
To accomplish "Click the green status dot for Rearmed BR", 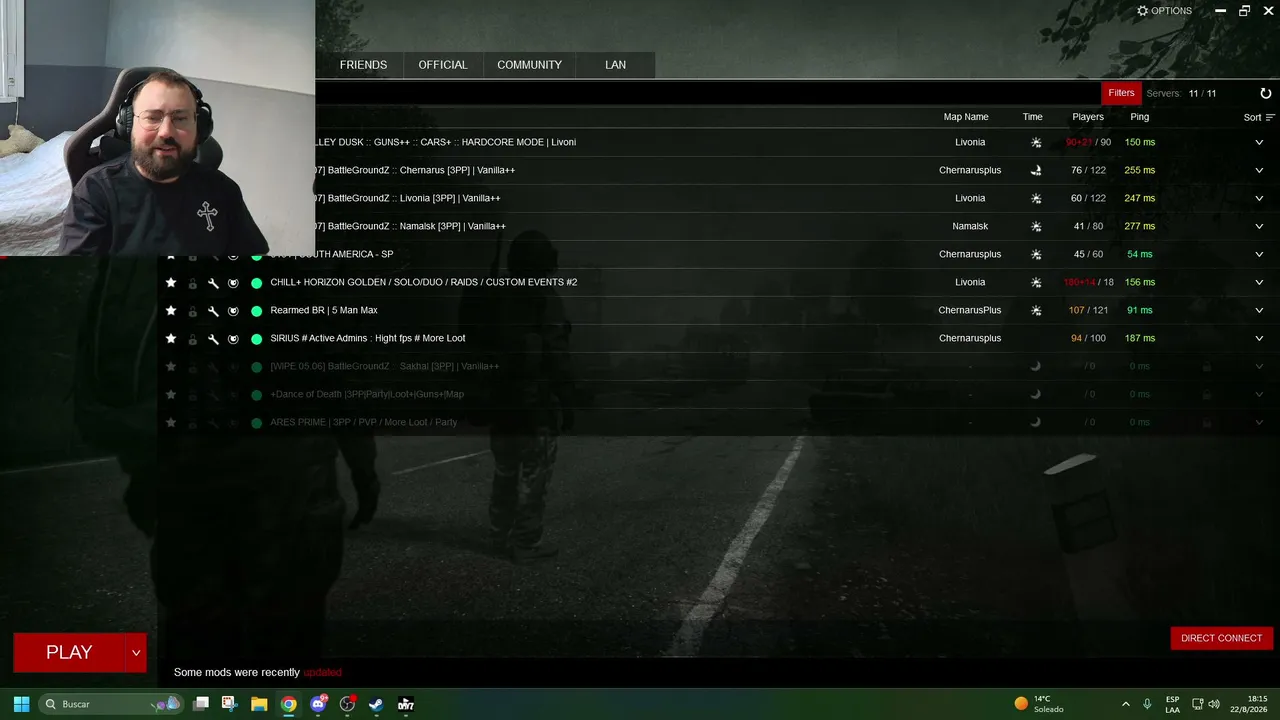I will pyautogui.click(x=256, y=311).
